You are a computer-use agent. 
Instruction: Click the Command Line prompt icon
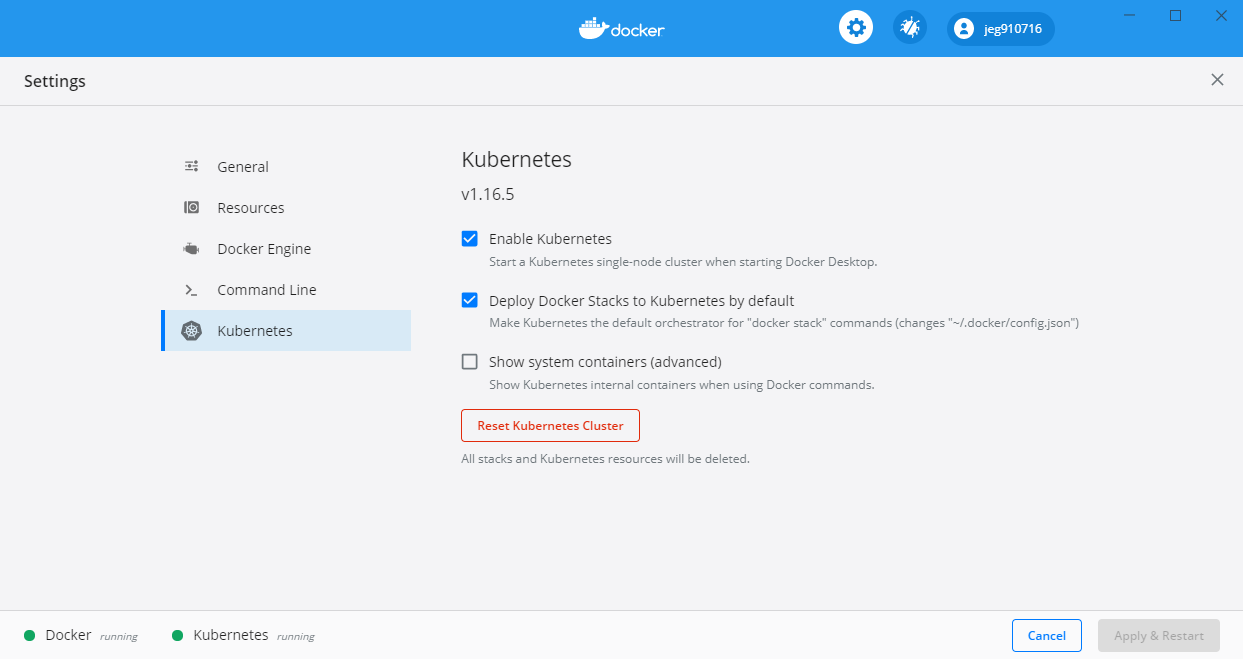(x=191, y=290)
